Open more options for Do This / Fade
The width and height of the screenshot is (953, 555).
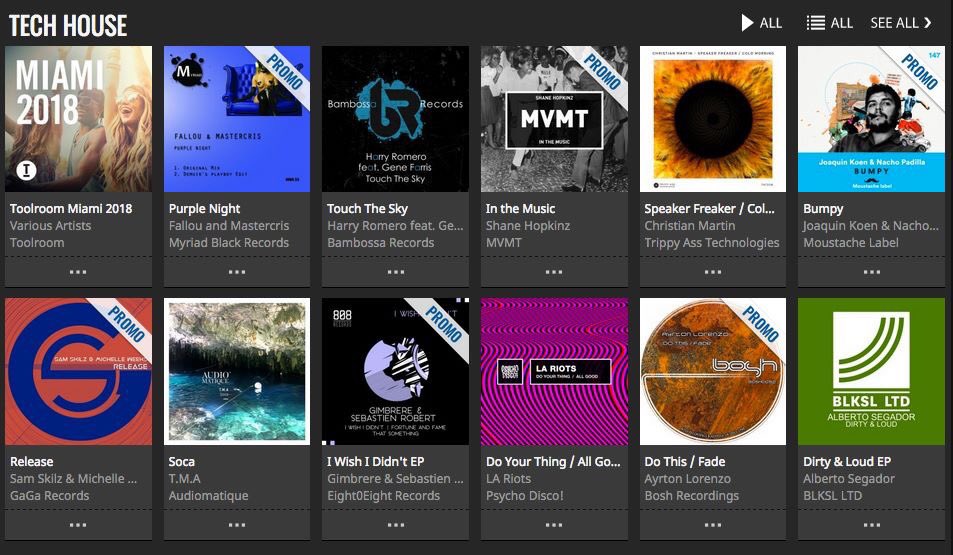click(713, 525)
